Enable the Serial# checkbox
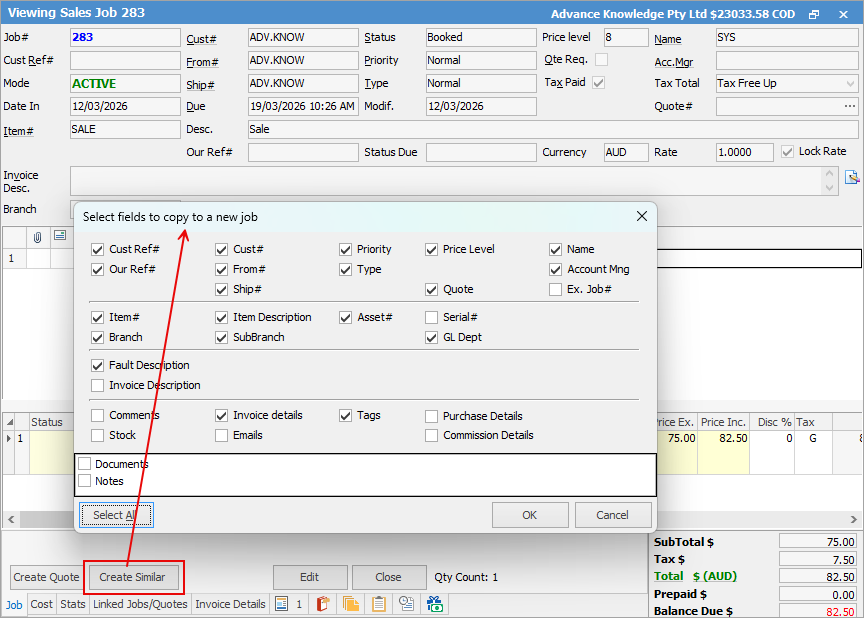Viewport: 864px width, 618px height. tap(431, 317)
